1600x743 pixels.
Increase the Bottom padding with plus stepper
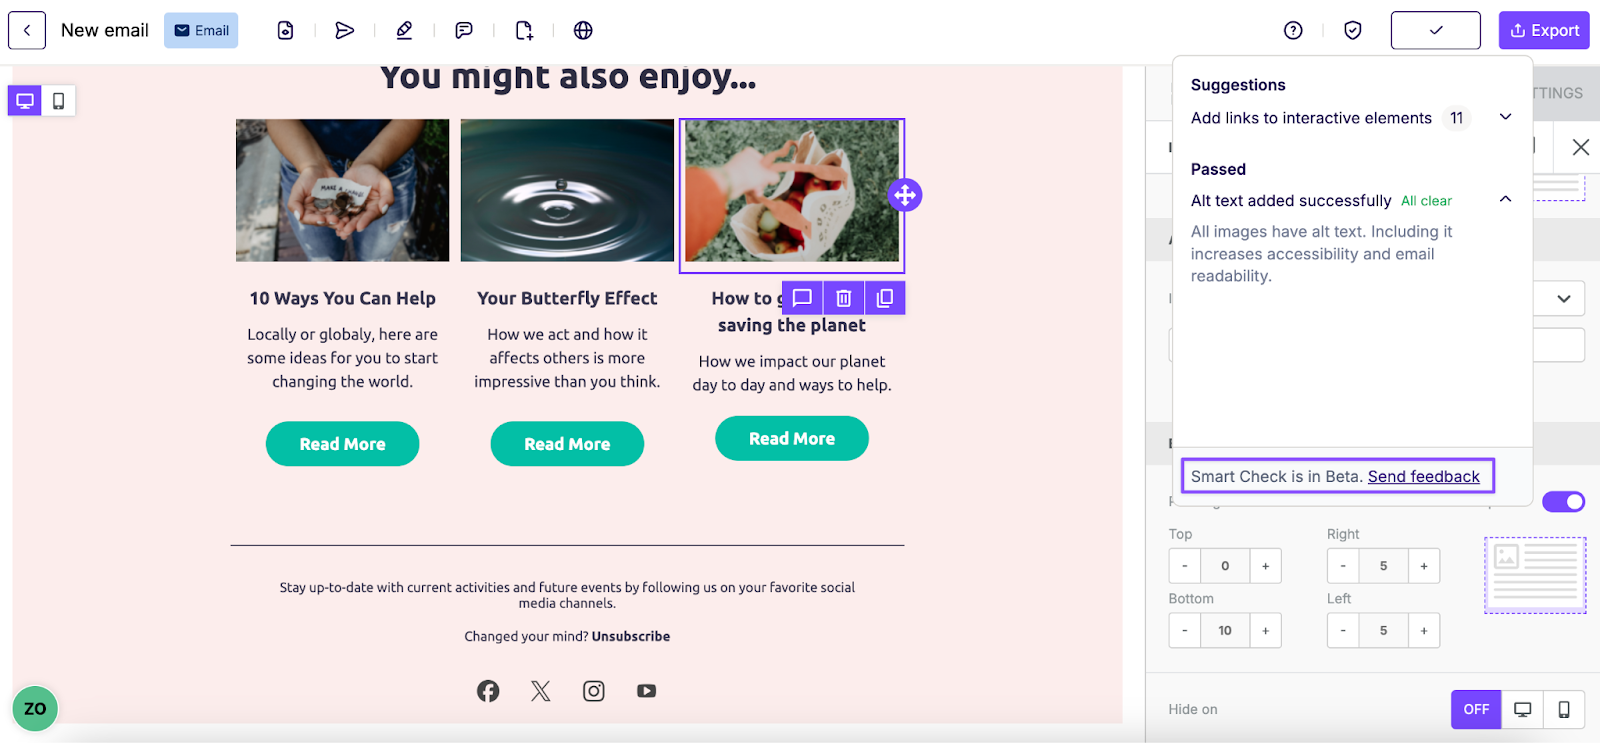tap(1265, 630)
